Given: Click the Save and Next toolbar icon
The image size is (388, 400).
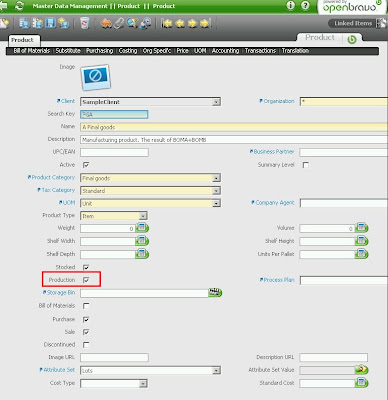Looking at the screenshot, I should 64,23.
